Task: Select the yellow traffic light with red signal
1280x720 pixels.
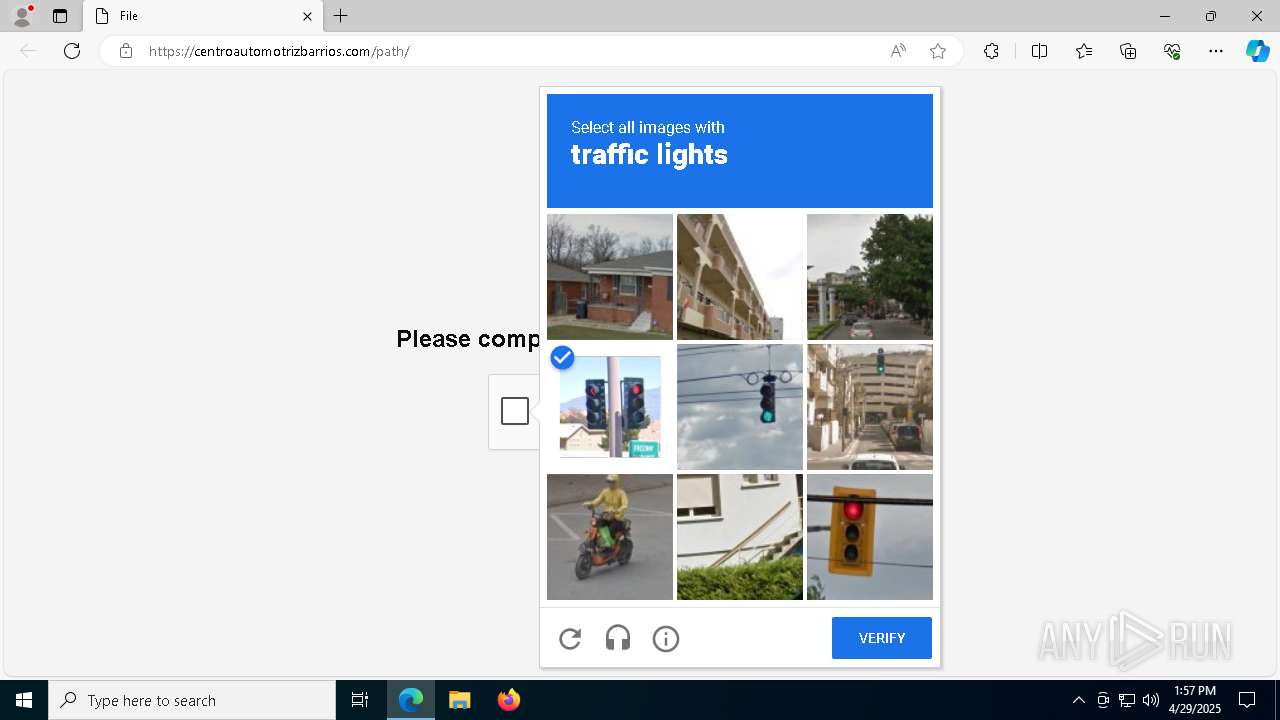Action: tap(870, 537)
